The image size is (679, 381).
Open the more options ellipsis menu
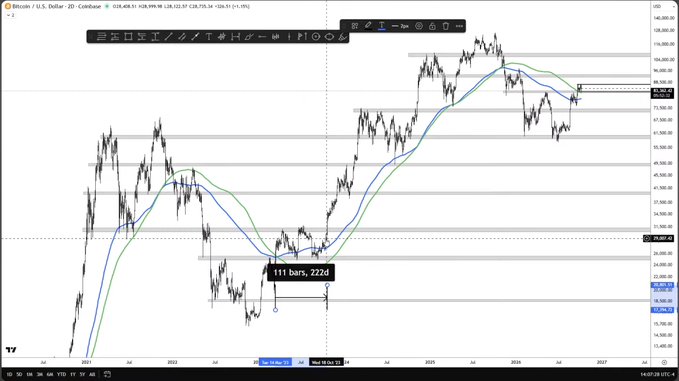point(459,26)
